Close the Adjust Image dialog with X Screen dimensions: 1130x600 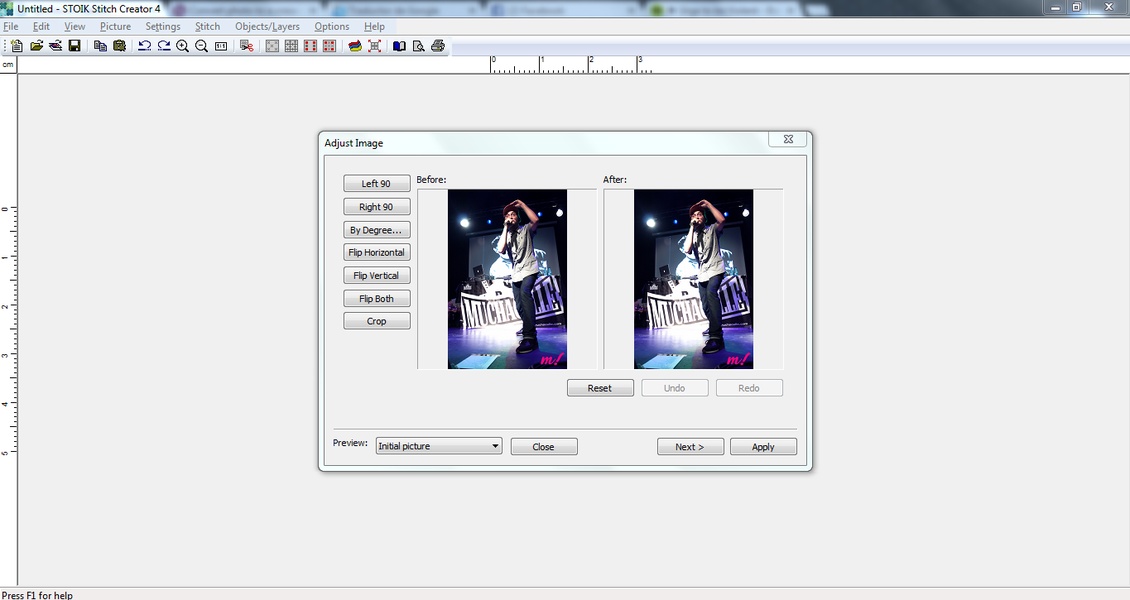[788, 140]
